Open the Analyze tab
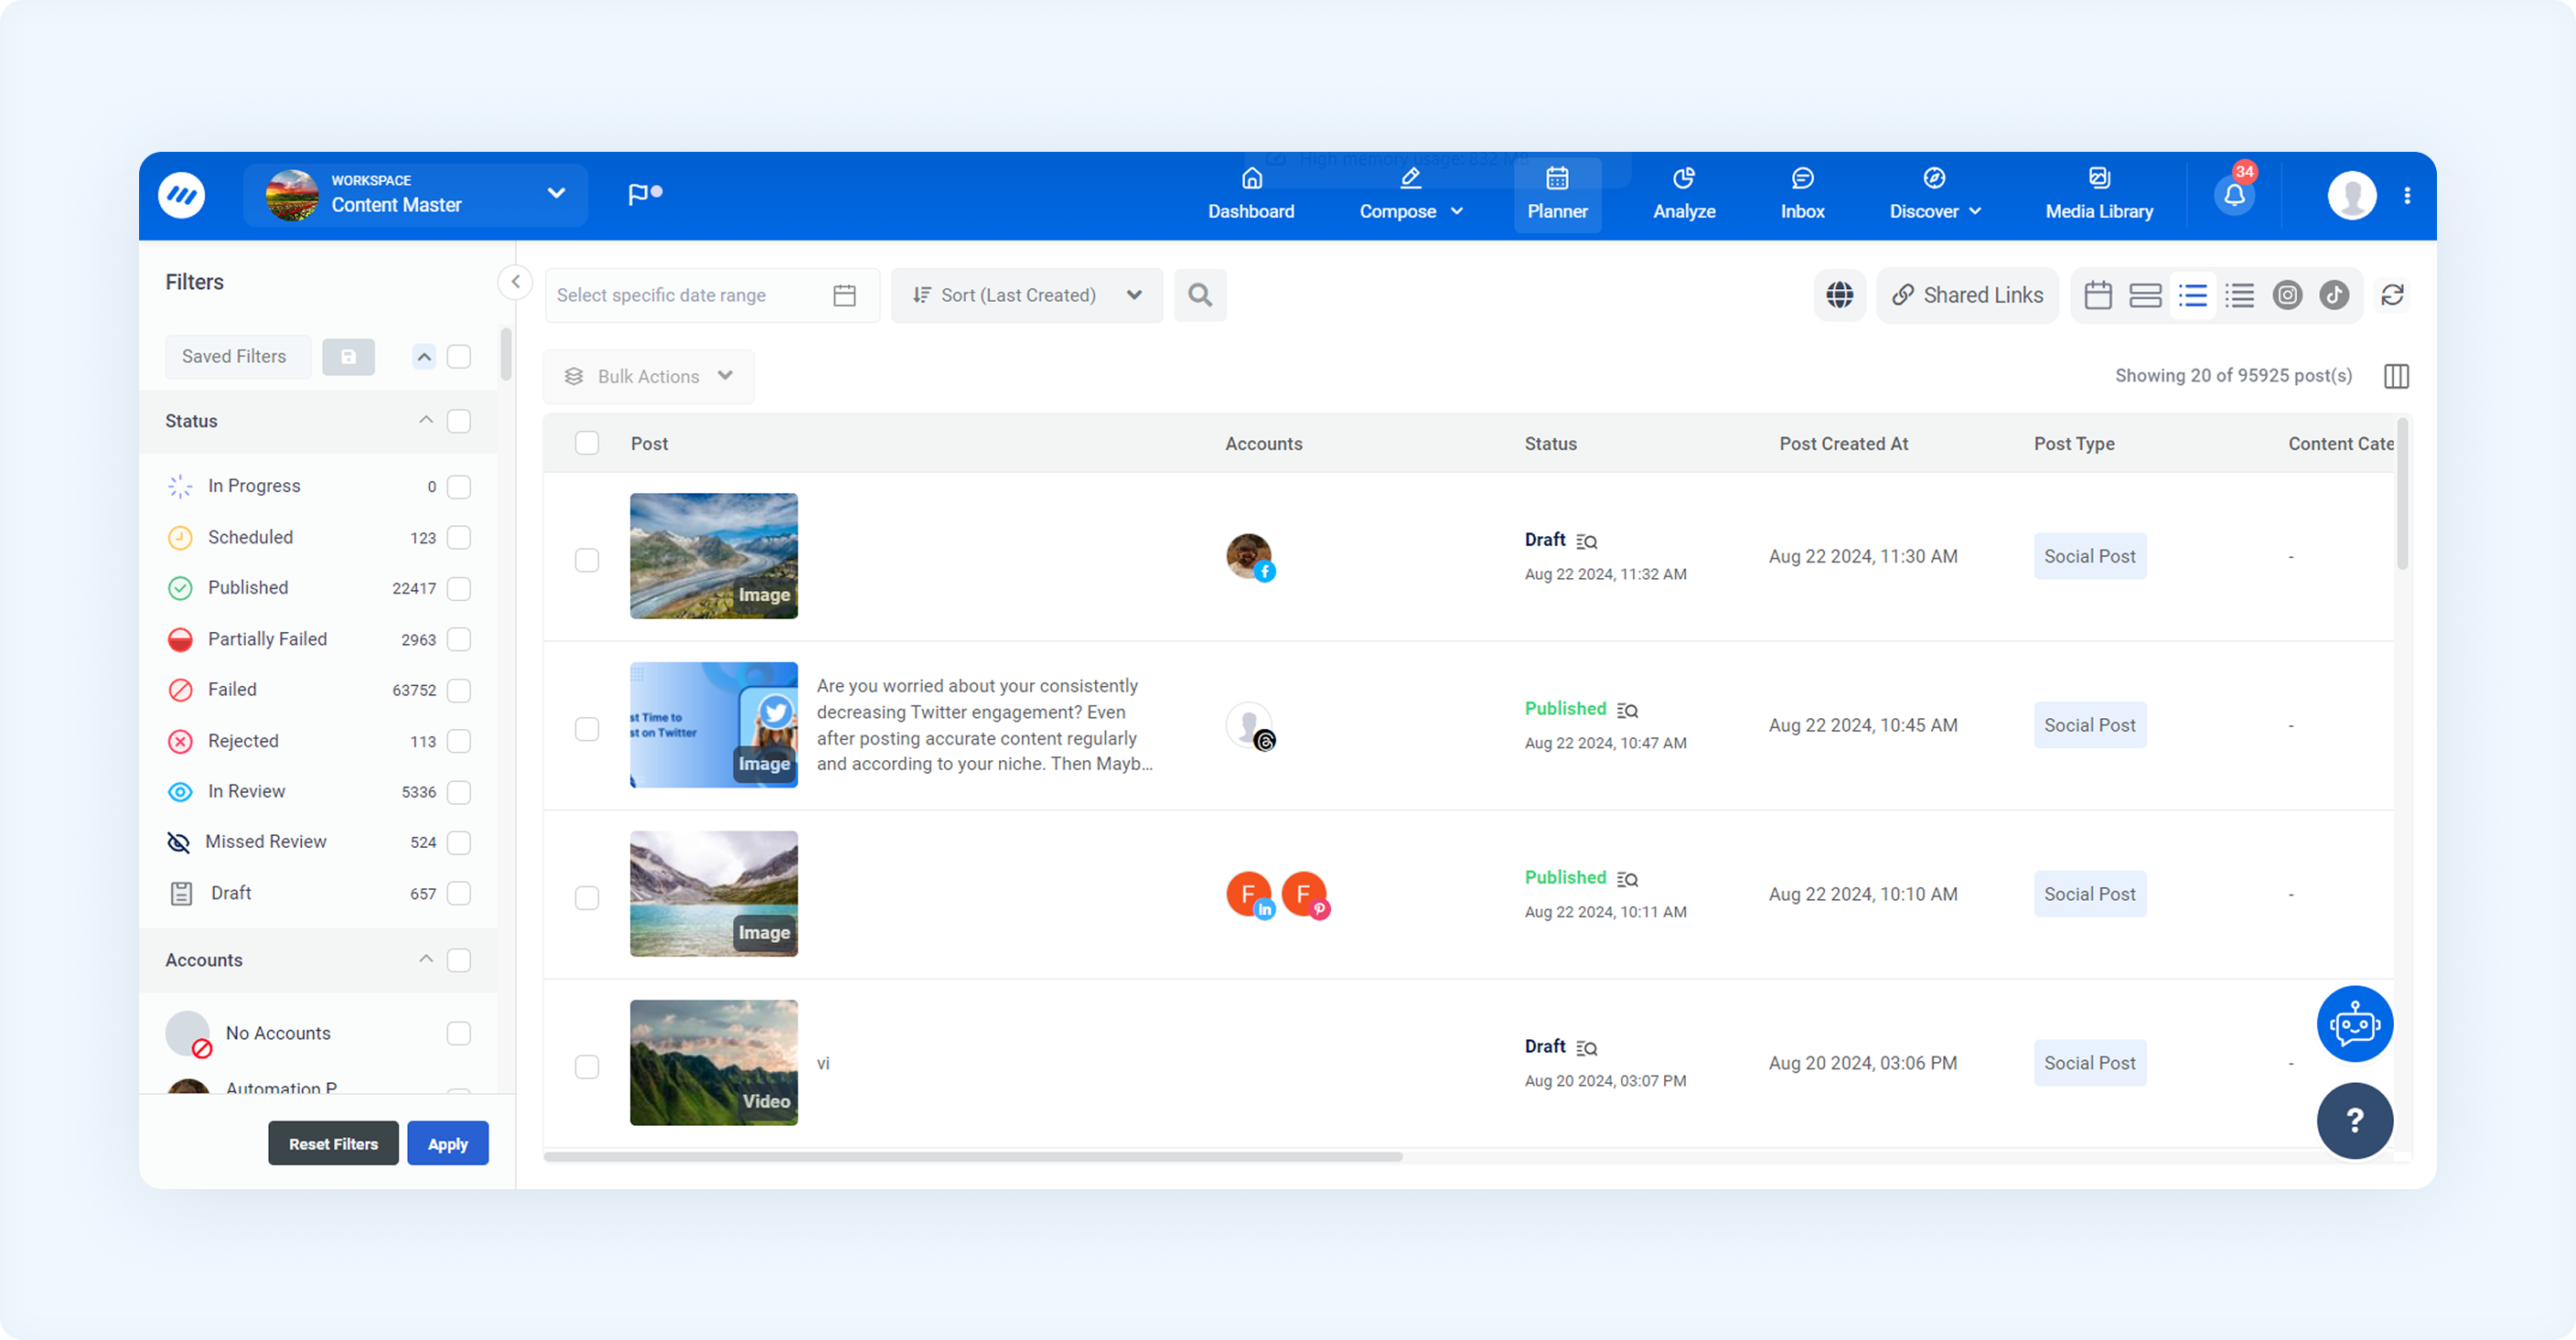 (1683, 195)
